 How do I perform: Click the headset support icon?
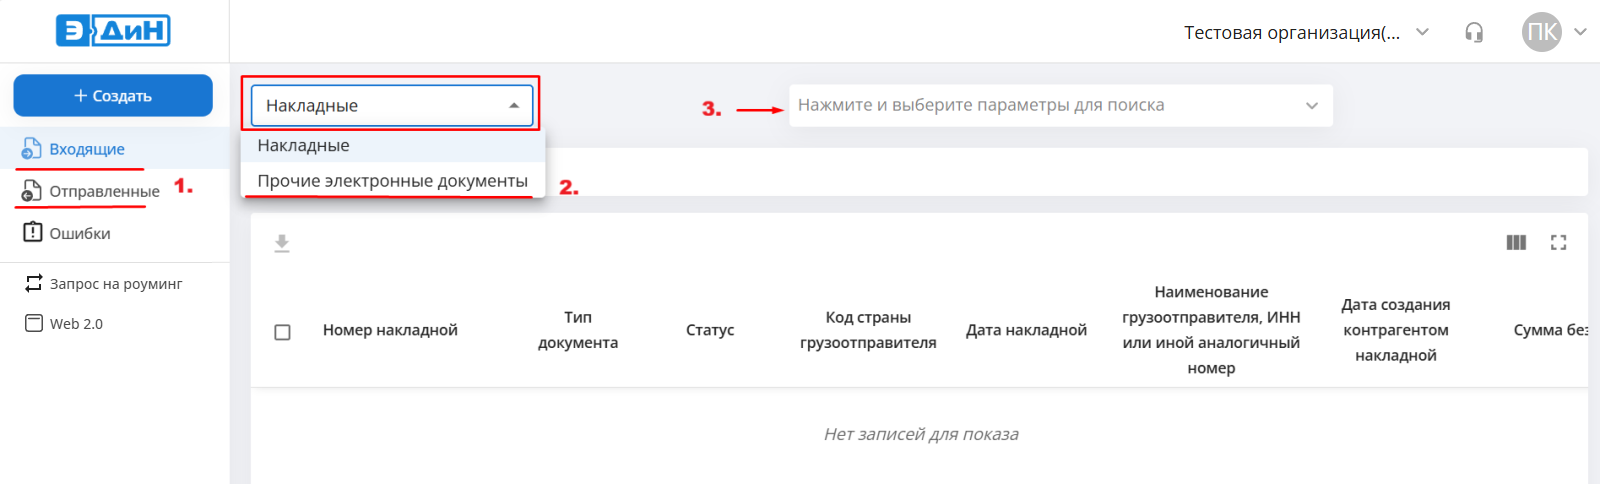1473,33
